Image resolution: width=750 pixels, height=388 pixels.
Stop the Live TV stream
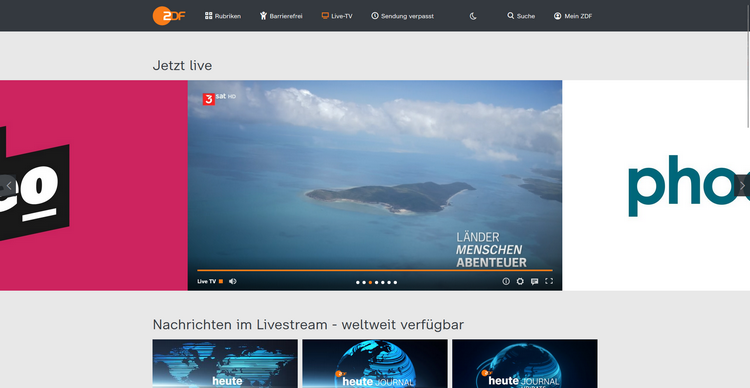221,281
